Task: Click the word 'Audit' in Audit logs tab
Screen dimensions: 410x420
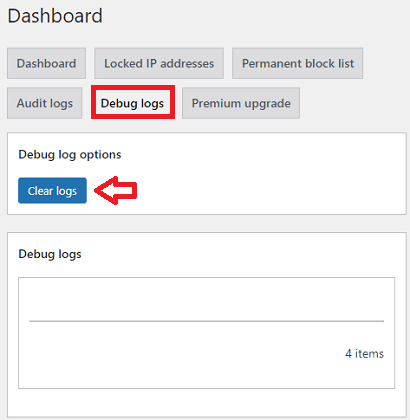Action: point(31,103)
